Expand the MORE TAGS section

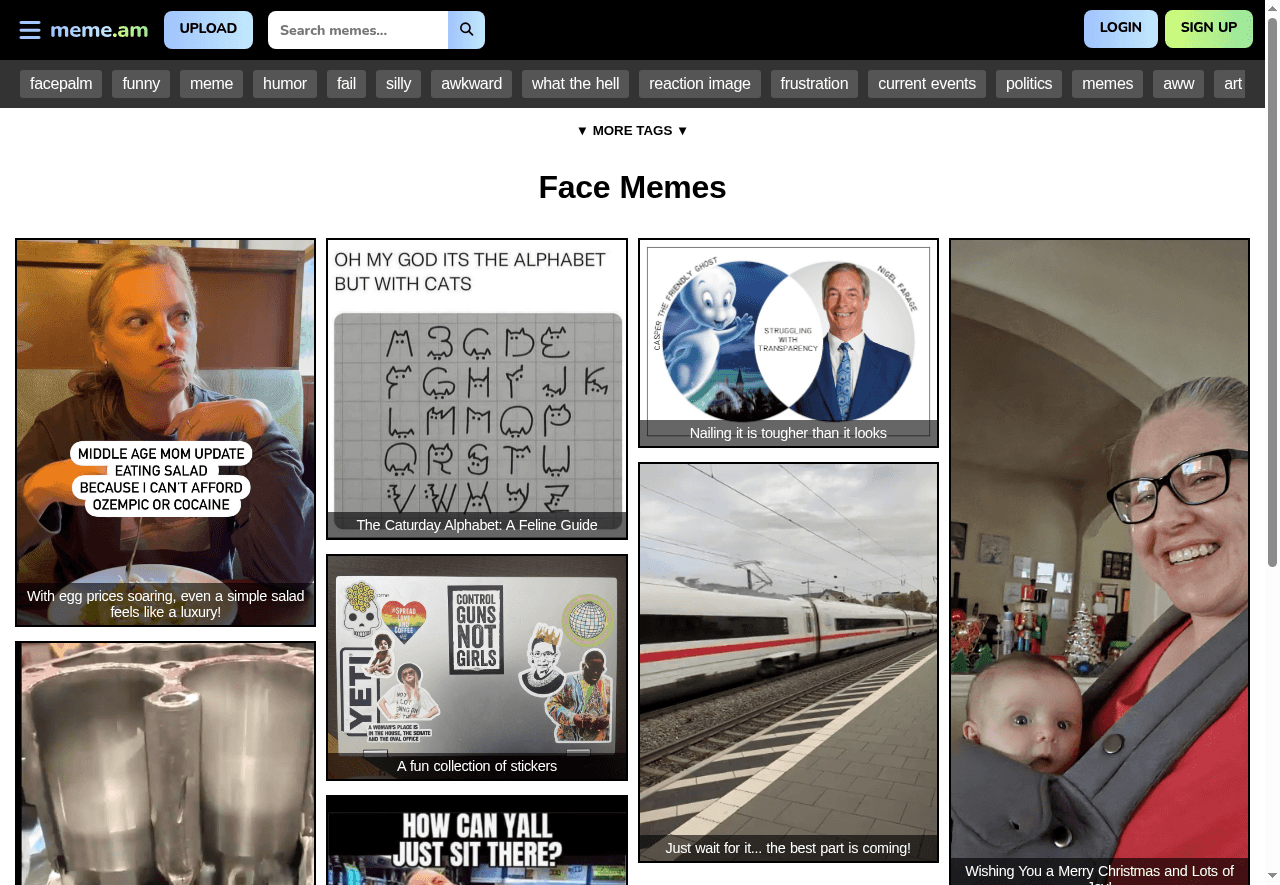632,130
